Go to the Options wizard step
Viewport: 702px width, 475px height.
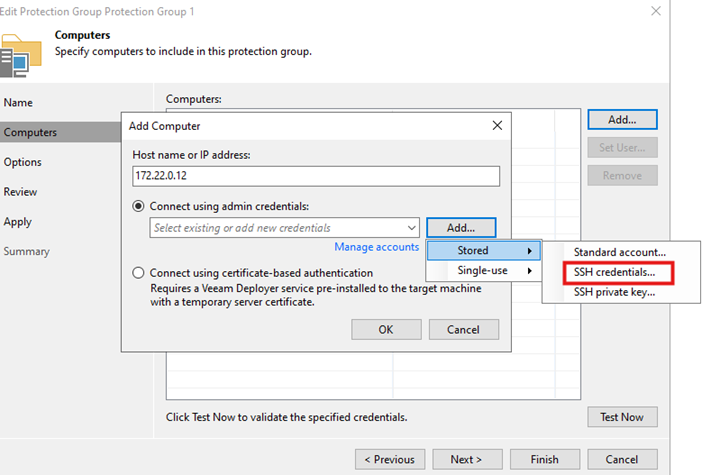23,162
